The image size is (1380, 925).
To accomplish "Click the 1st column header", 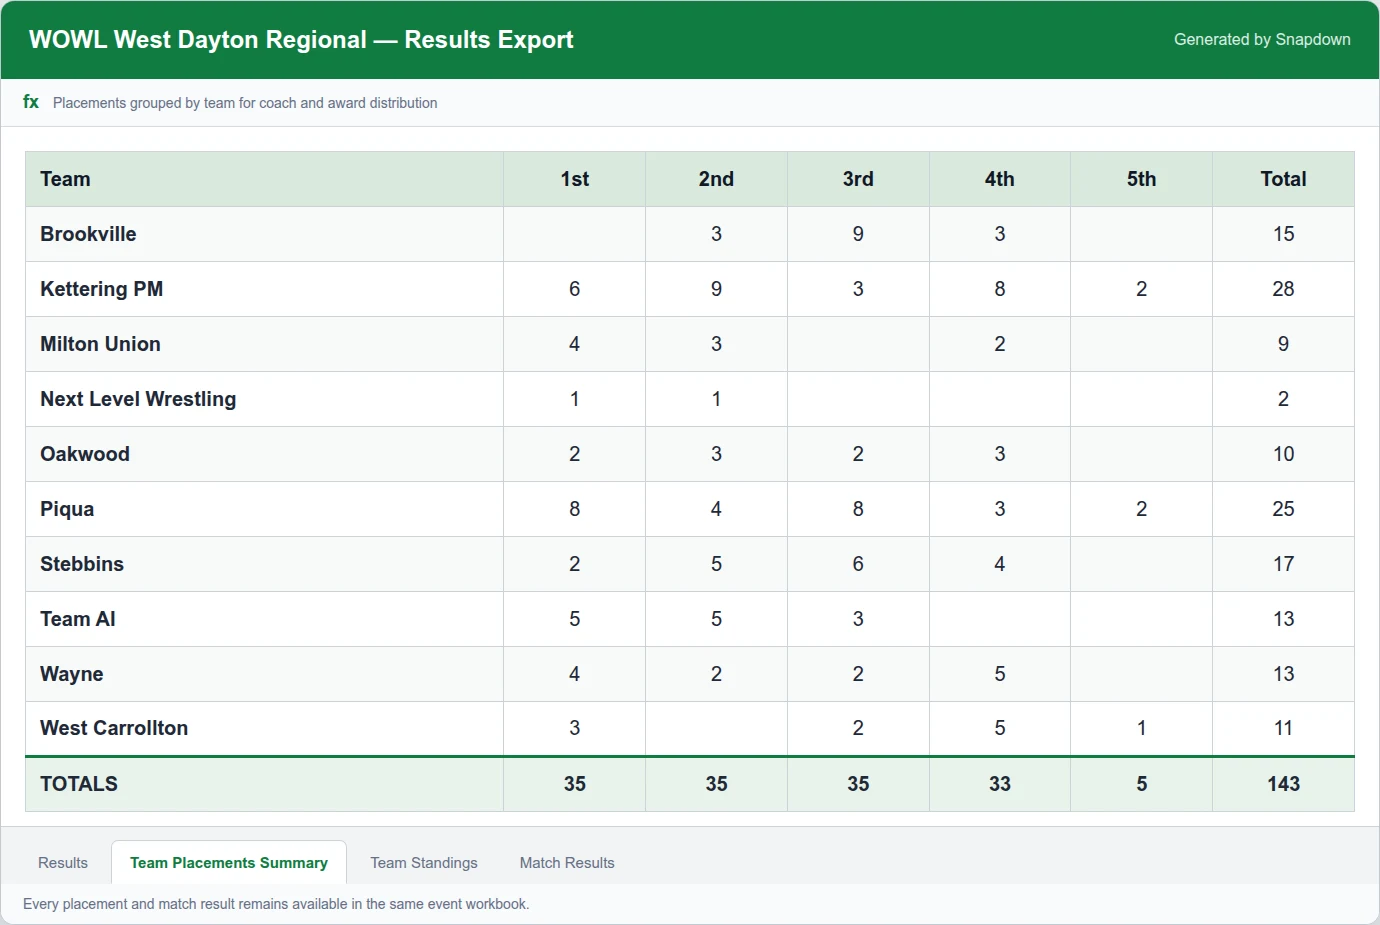I will 575,179.
